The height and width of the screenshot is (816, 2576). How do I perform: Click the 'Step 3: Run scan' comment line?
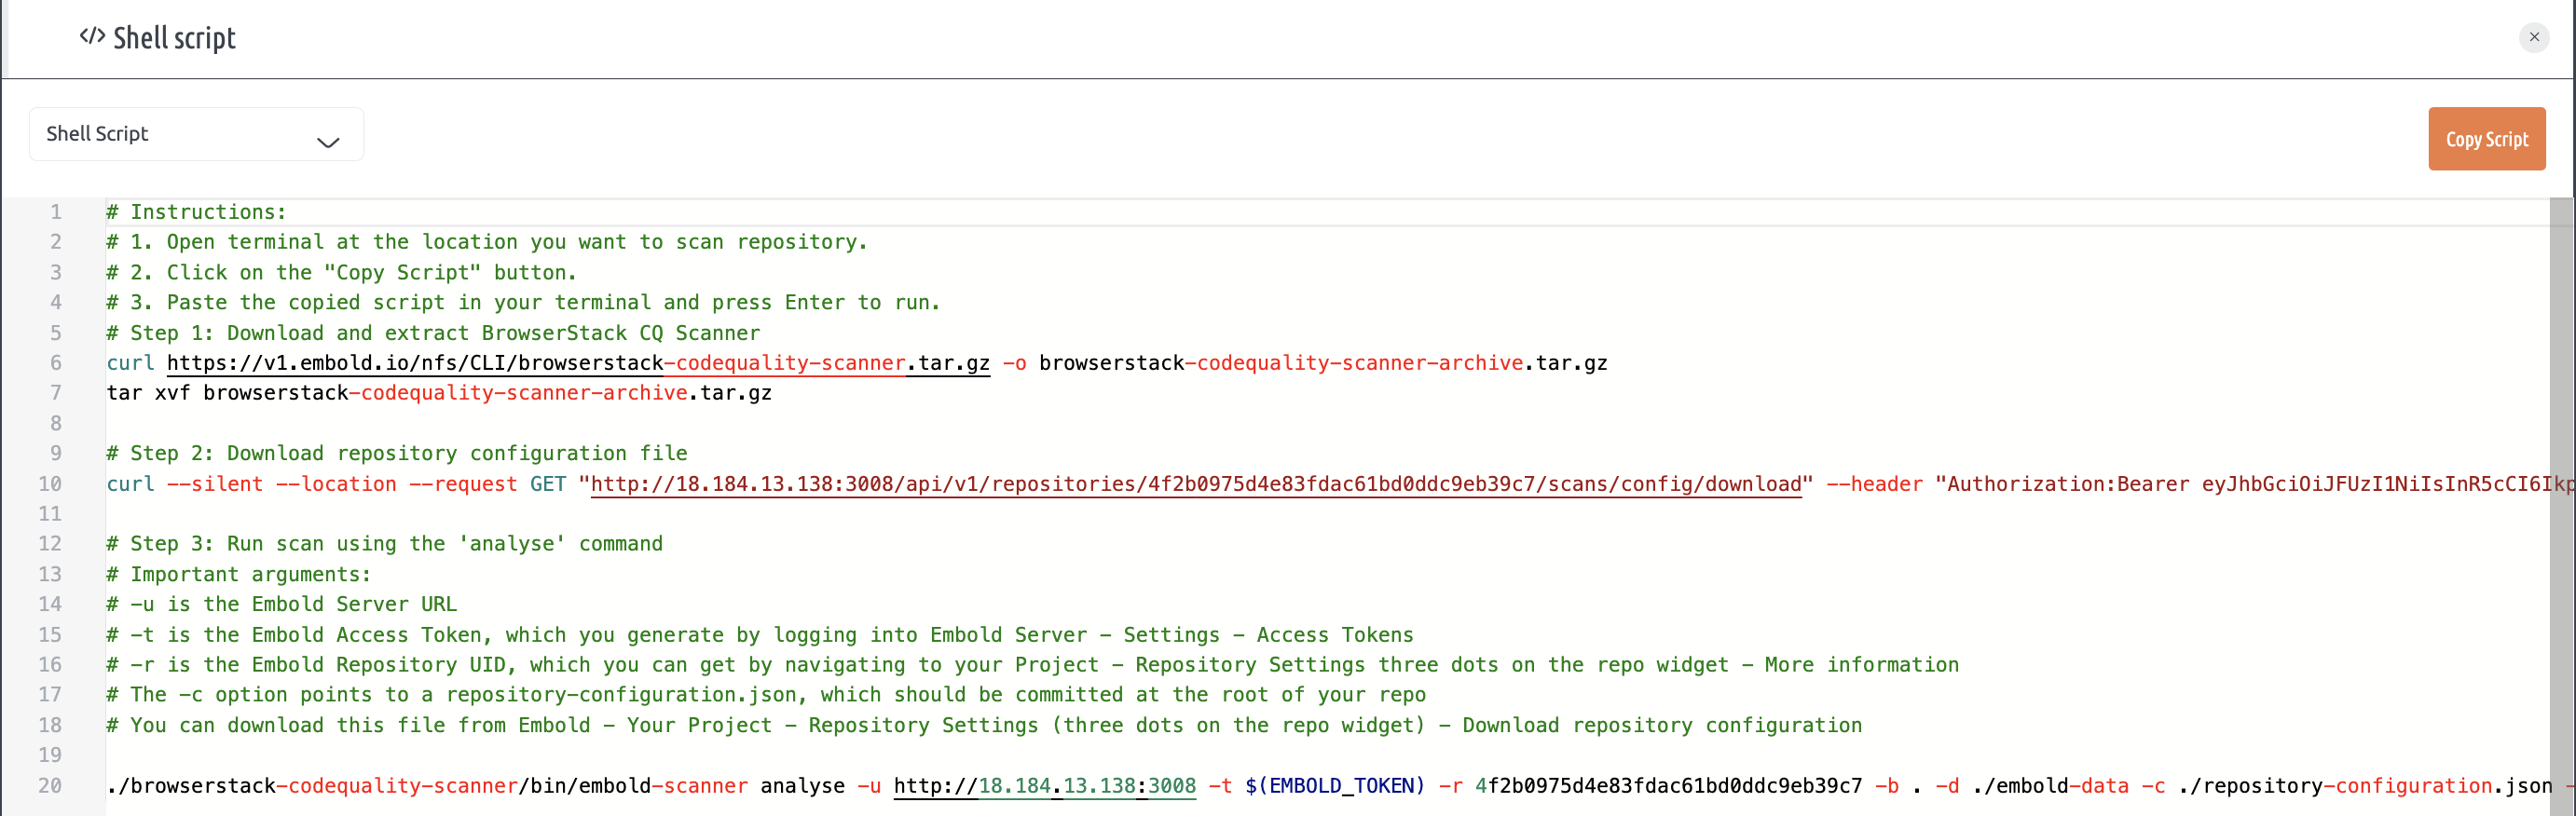[x=384, y=544]
